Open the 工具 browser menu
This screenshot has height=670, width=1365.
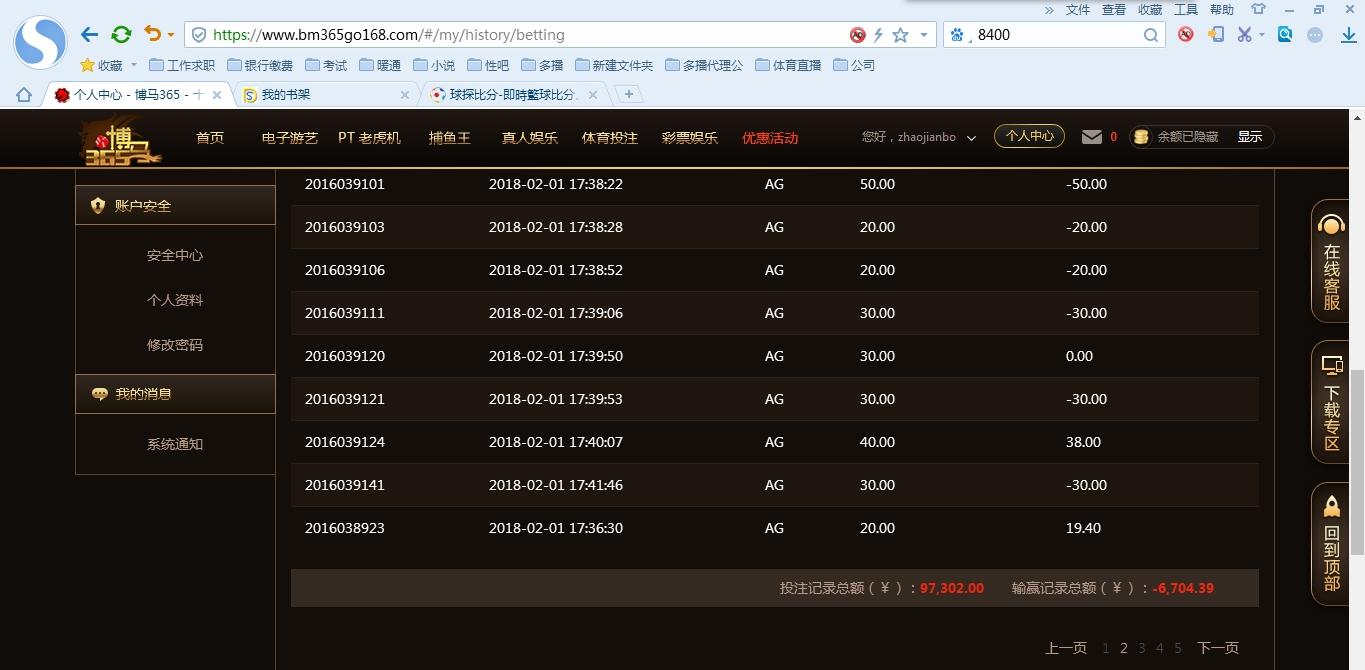click(1186, 9)
